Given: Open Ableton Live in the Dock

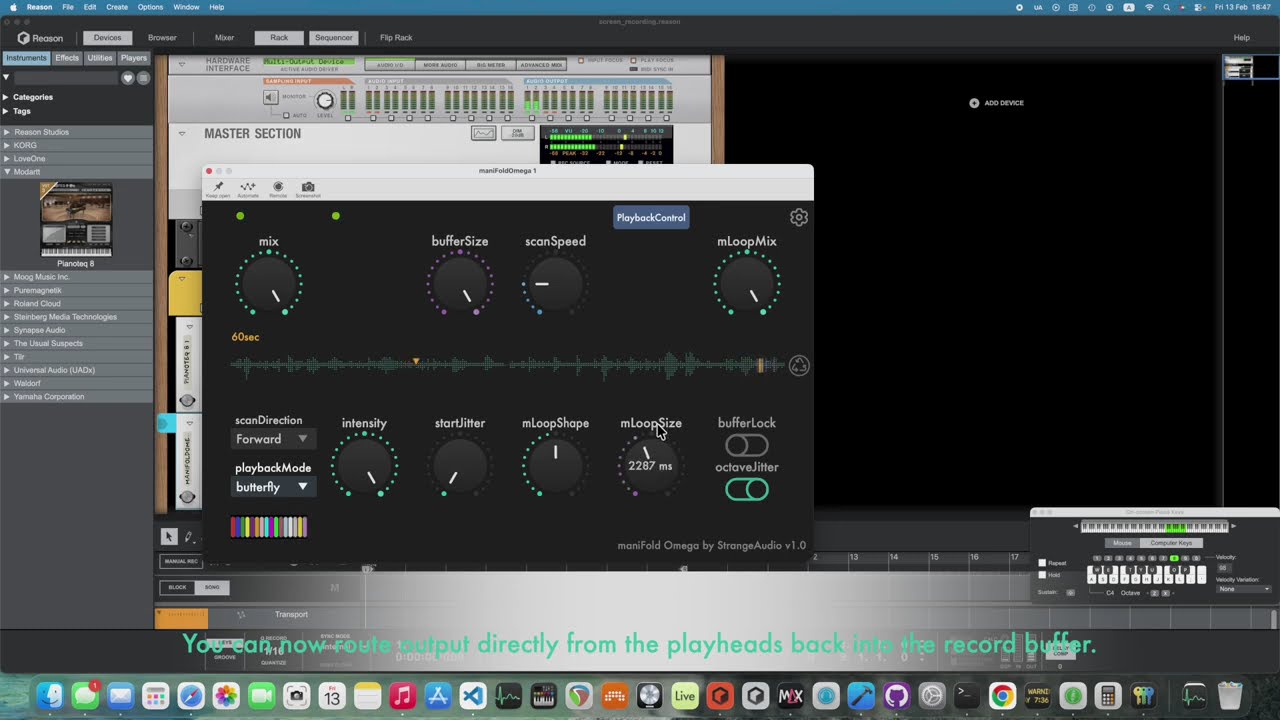Looking at the screenshot, I should point(685,696).
